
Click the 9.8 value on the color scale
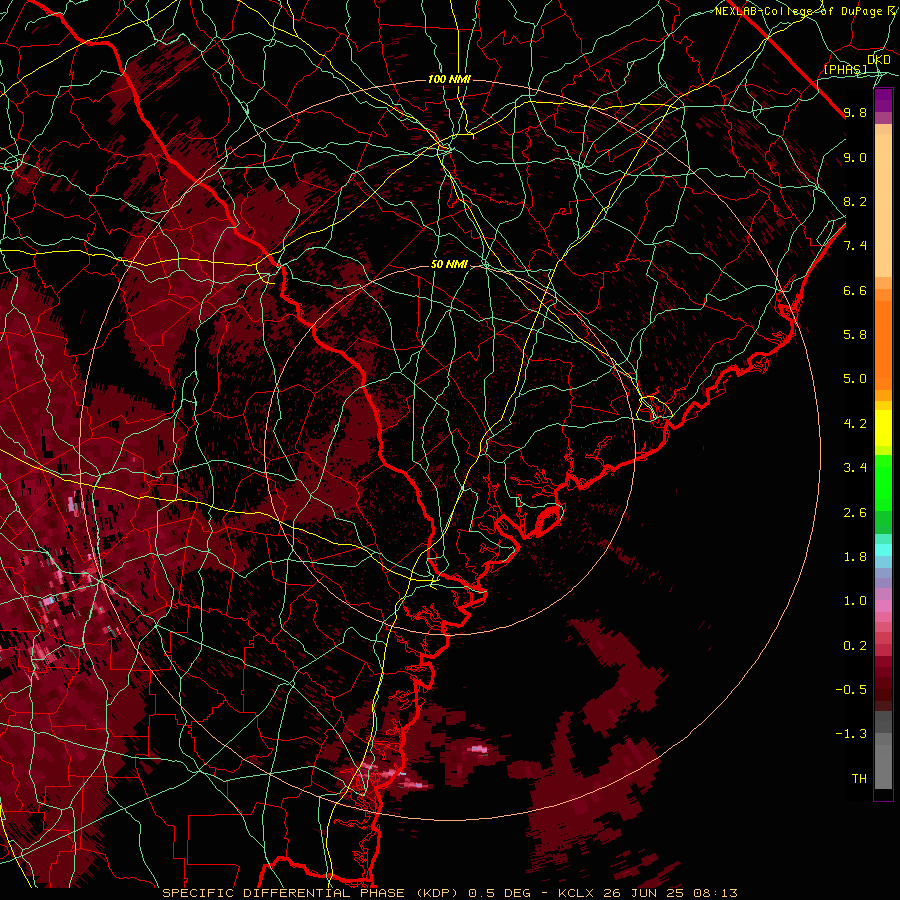pos(855,113)
